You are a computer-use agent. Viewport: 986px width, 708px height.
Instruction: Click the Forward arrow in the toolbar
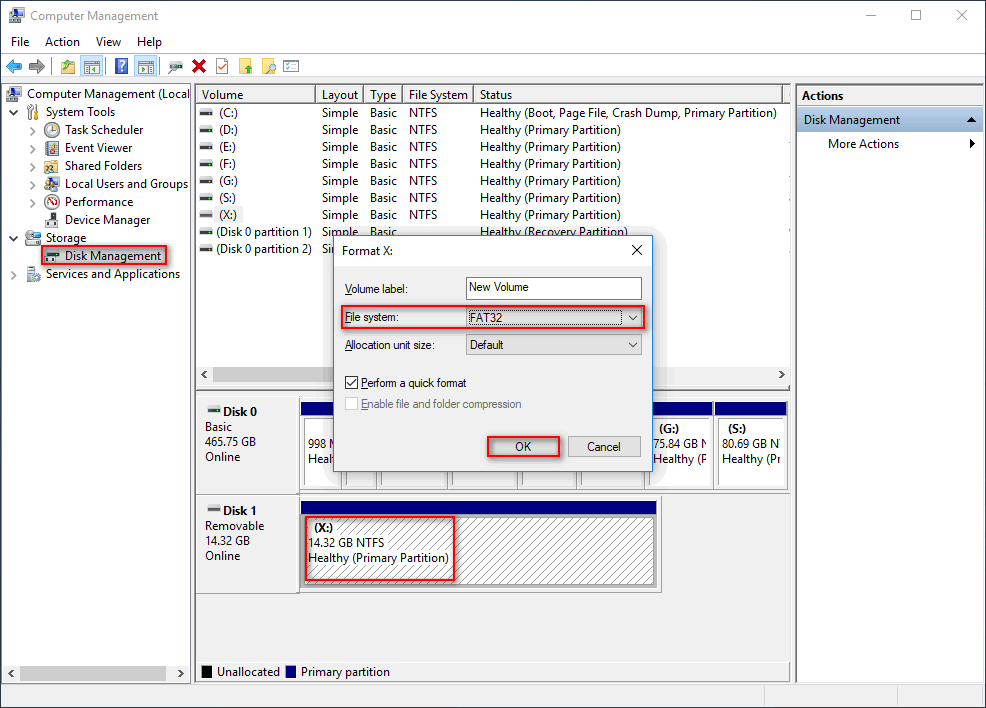click(37, 66)
